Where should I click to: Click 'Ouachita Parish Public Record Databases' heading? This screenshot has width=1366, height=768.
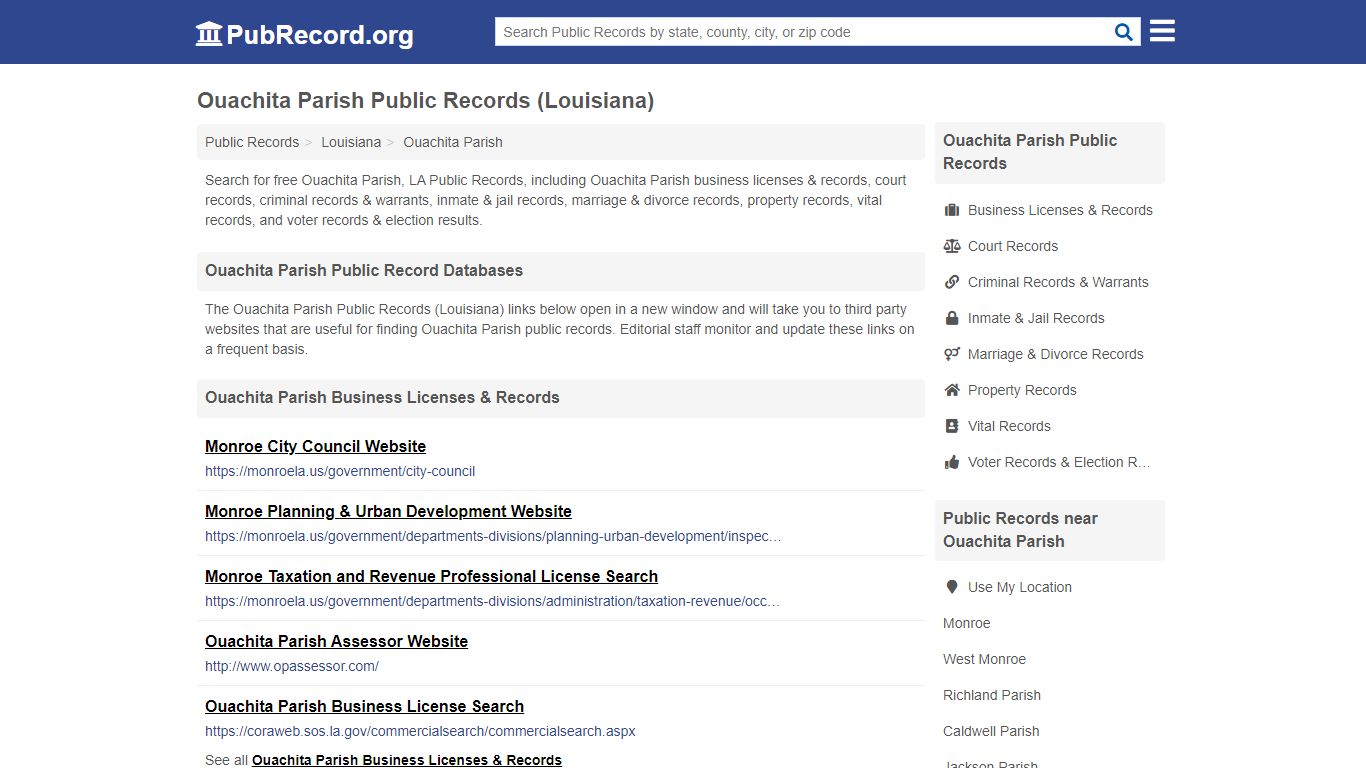pyautogui.click(x=364, y=270)
